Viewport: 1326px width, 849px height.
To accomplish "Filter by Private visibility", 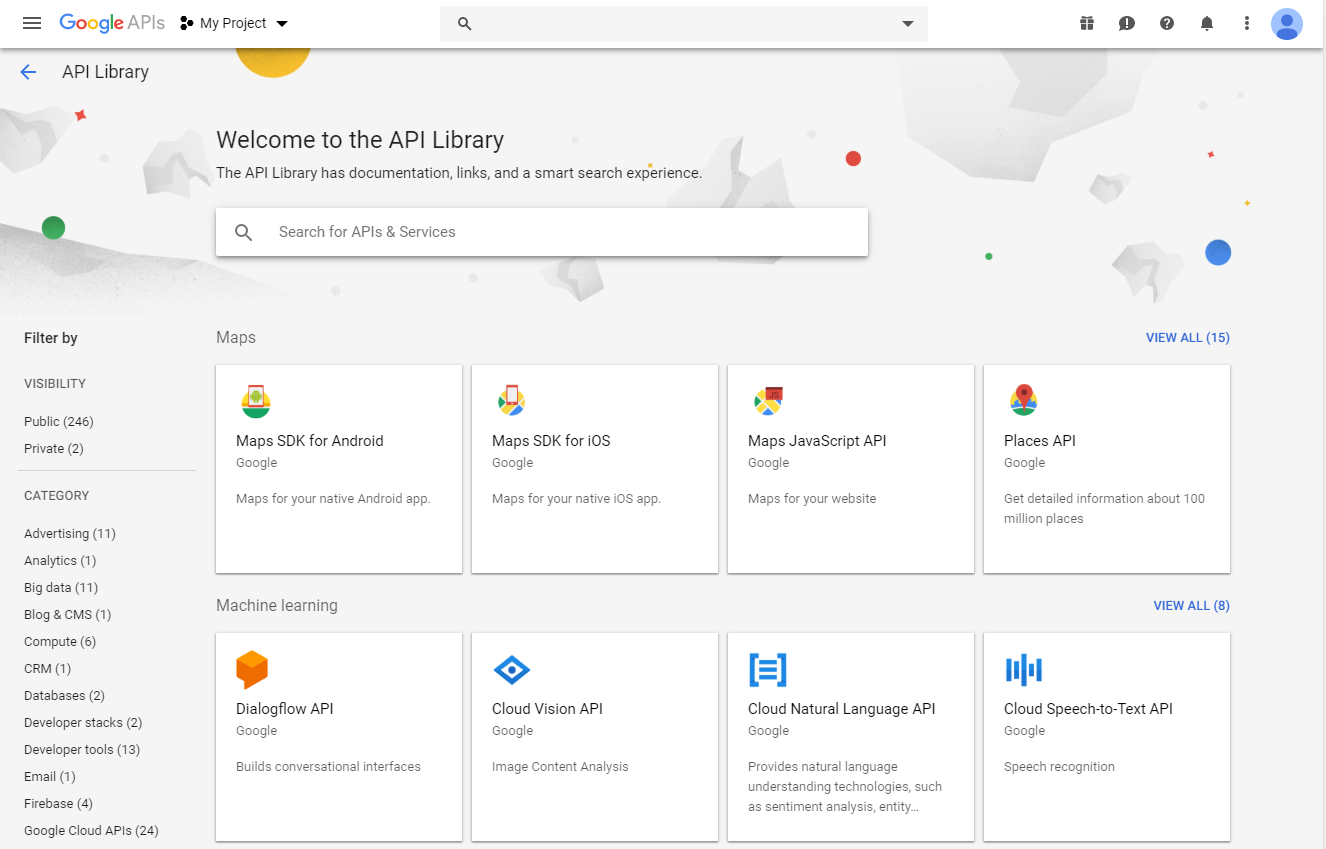I will [52, 448].
